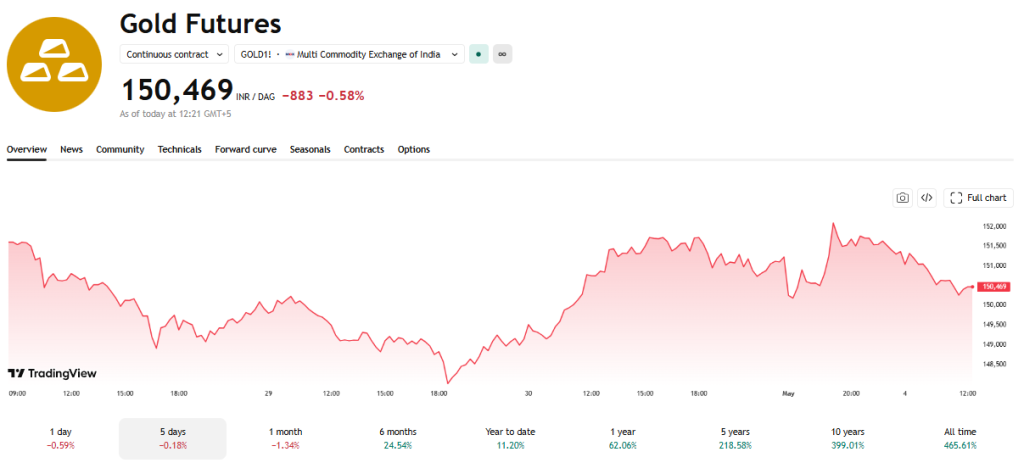Open the Technicals tab
The width and height of the screenshot is (1024, 463).
[x=180, y=150]
